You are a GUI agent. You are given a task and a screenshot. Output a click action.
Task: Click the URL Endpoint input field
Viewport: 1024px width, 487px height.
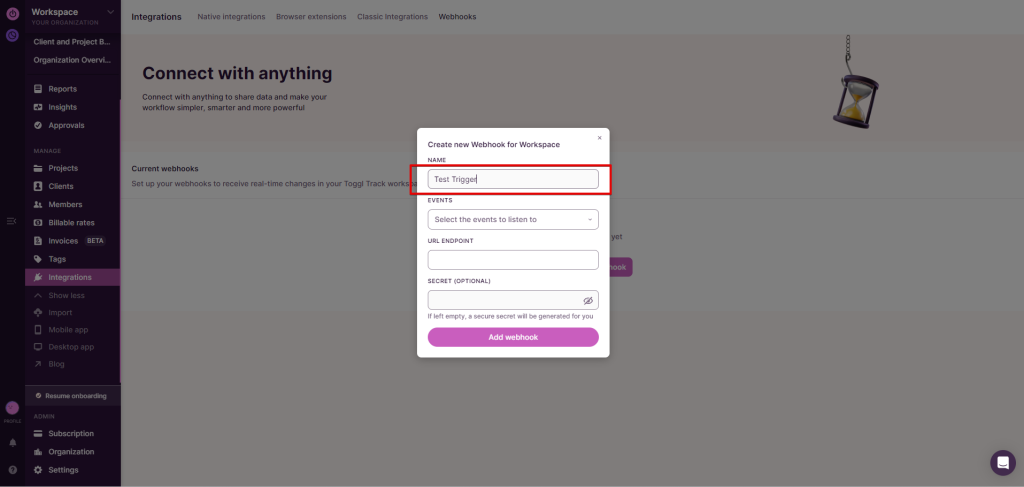pos(513,260)
